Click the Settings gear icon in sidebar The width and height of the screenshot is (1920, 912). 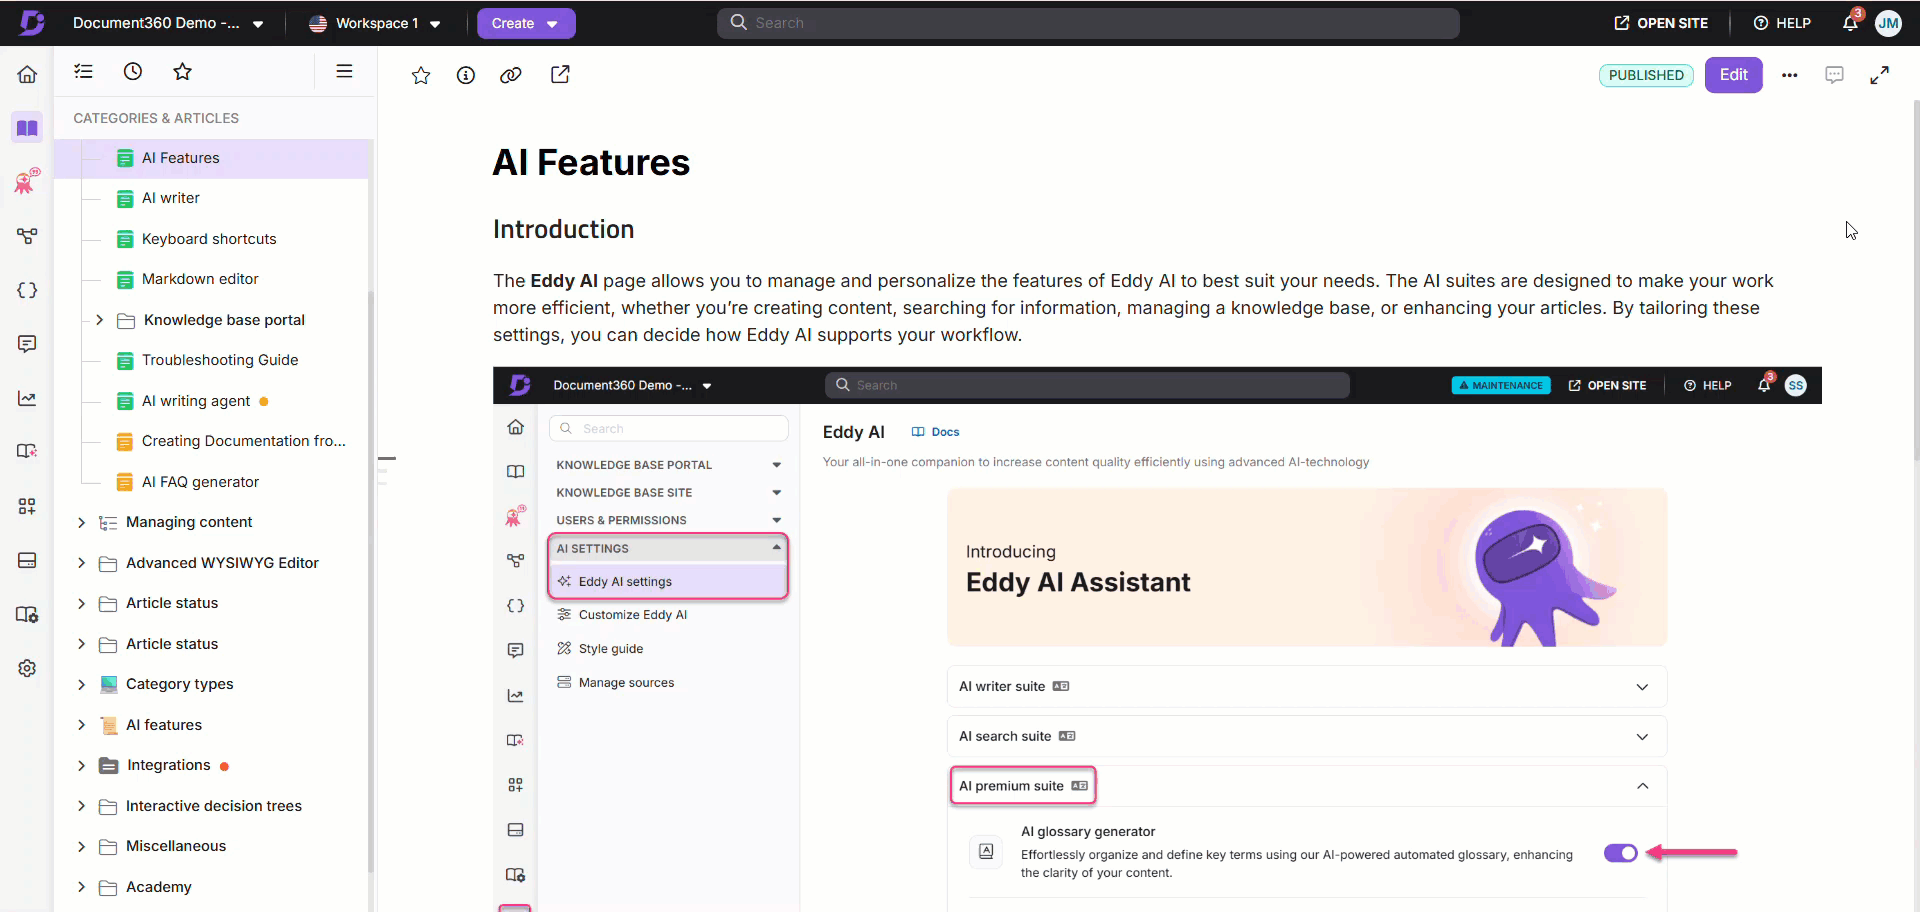coord(27,668)
